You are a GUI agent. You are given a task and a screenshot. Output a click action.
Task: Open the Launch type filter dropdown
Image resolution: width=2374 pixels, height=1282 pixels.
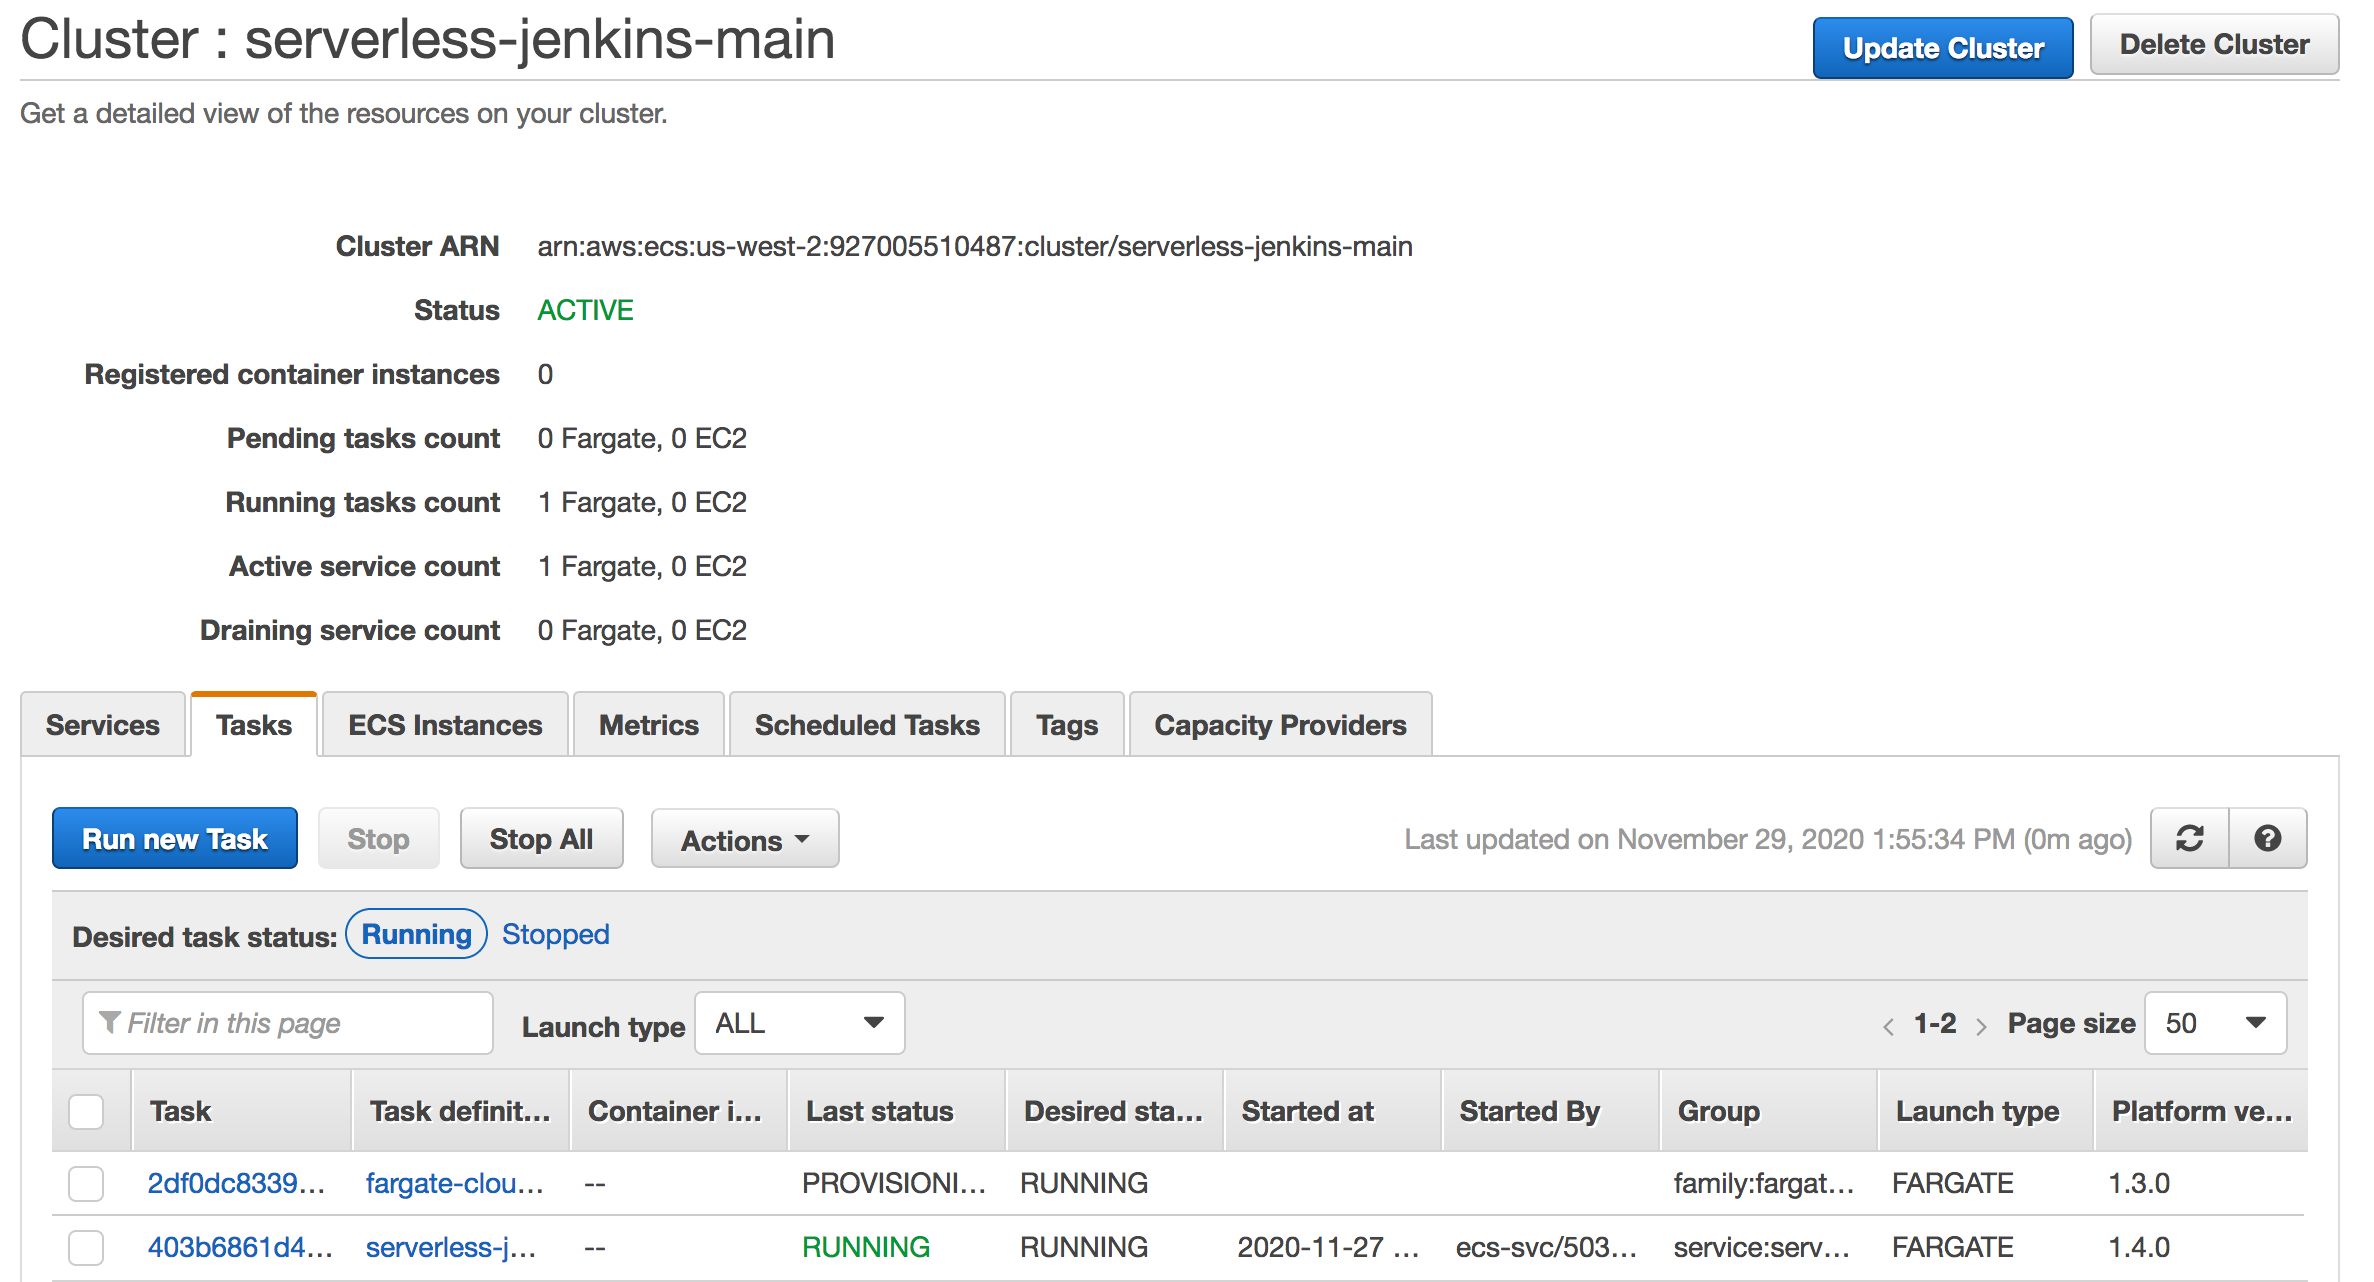pyautogui.click(x=799, y=1022)
